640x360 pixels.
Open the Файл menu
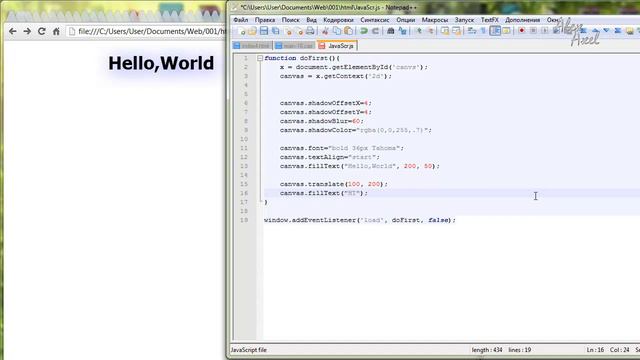[241, 20]
